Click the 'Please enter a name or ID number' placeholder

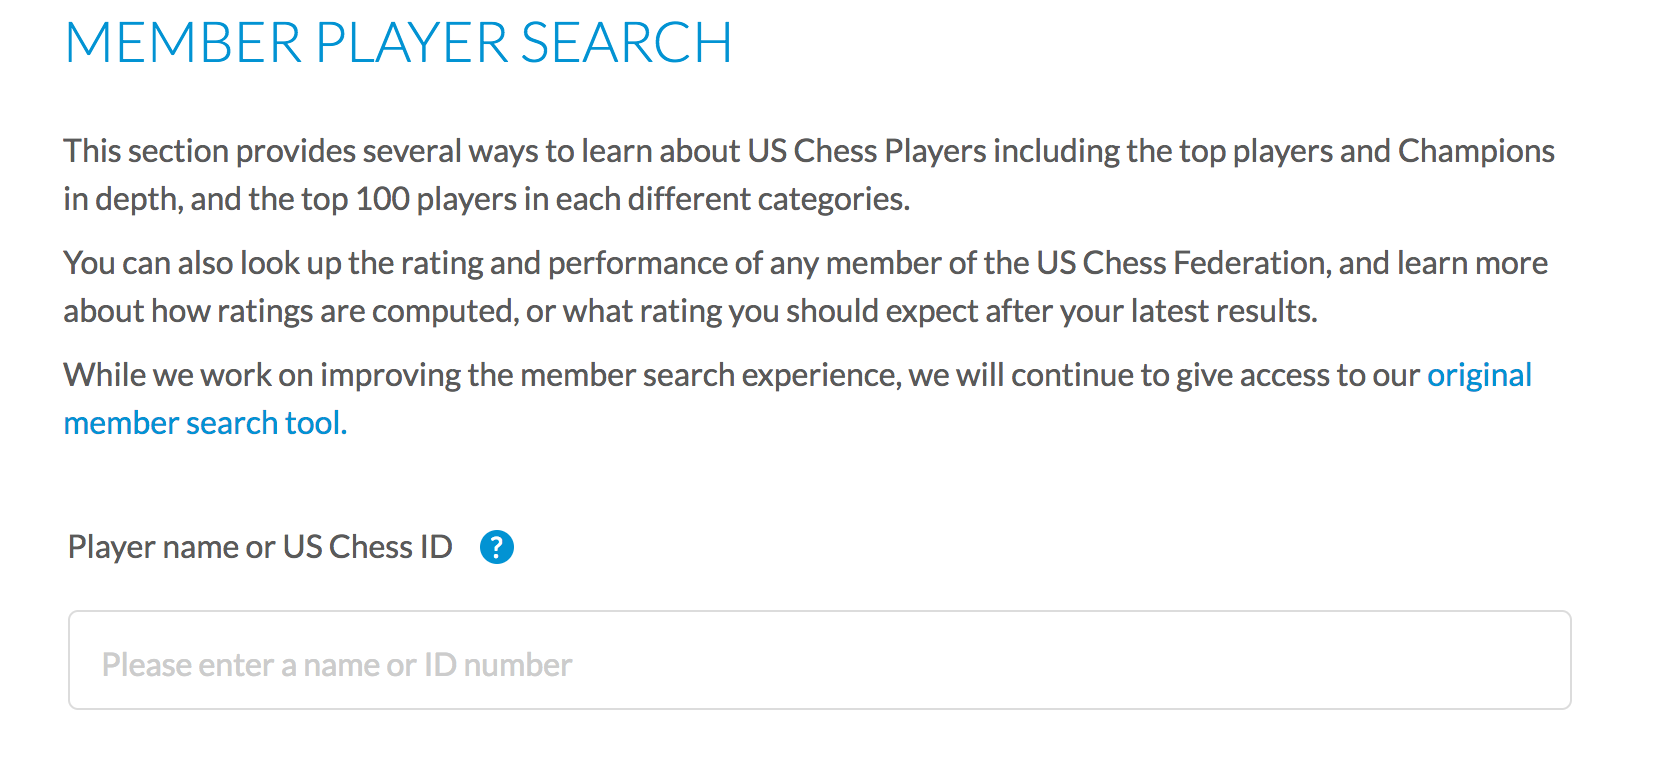pos(337,665)
